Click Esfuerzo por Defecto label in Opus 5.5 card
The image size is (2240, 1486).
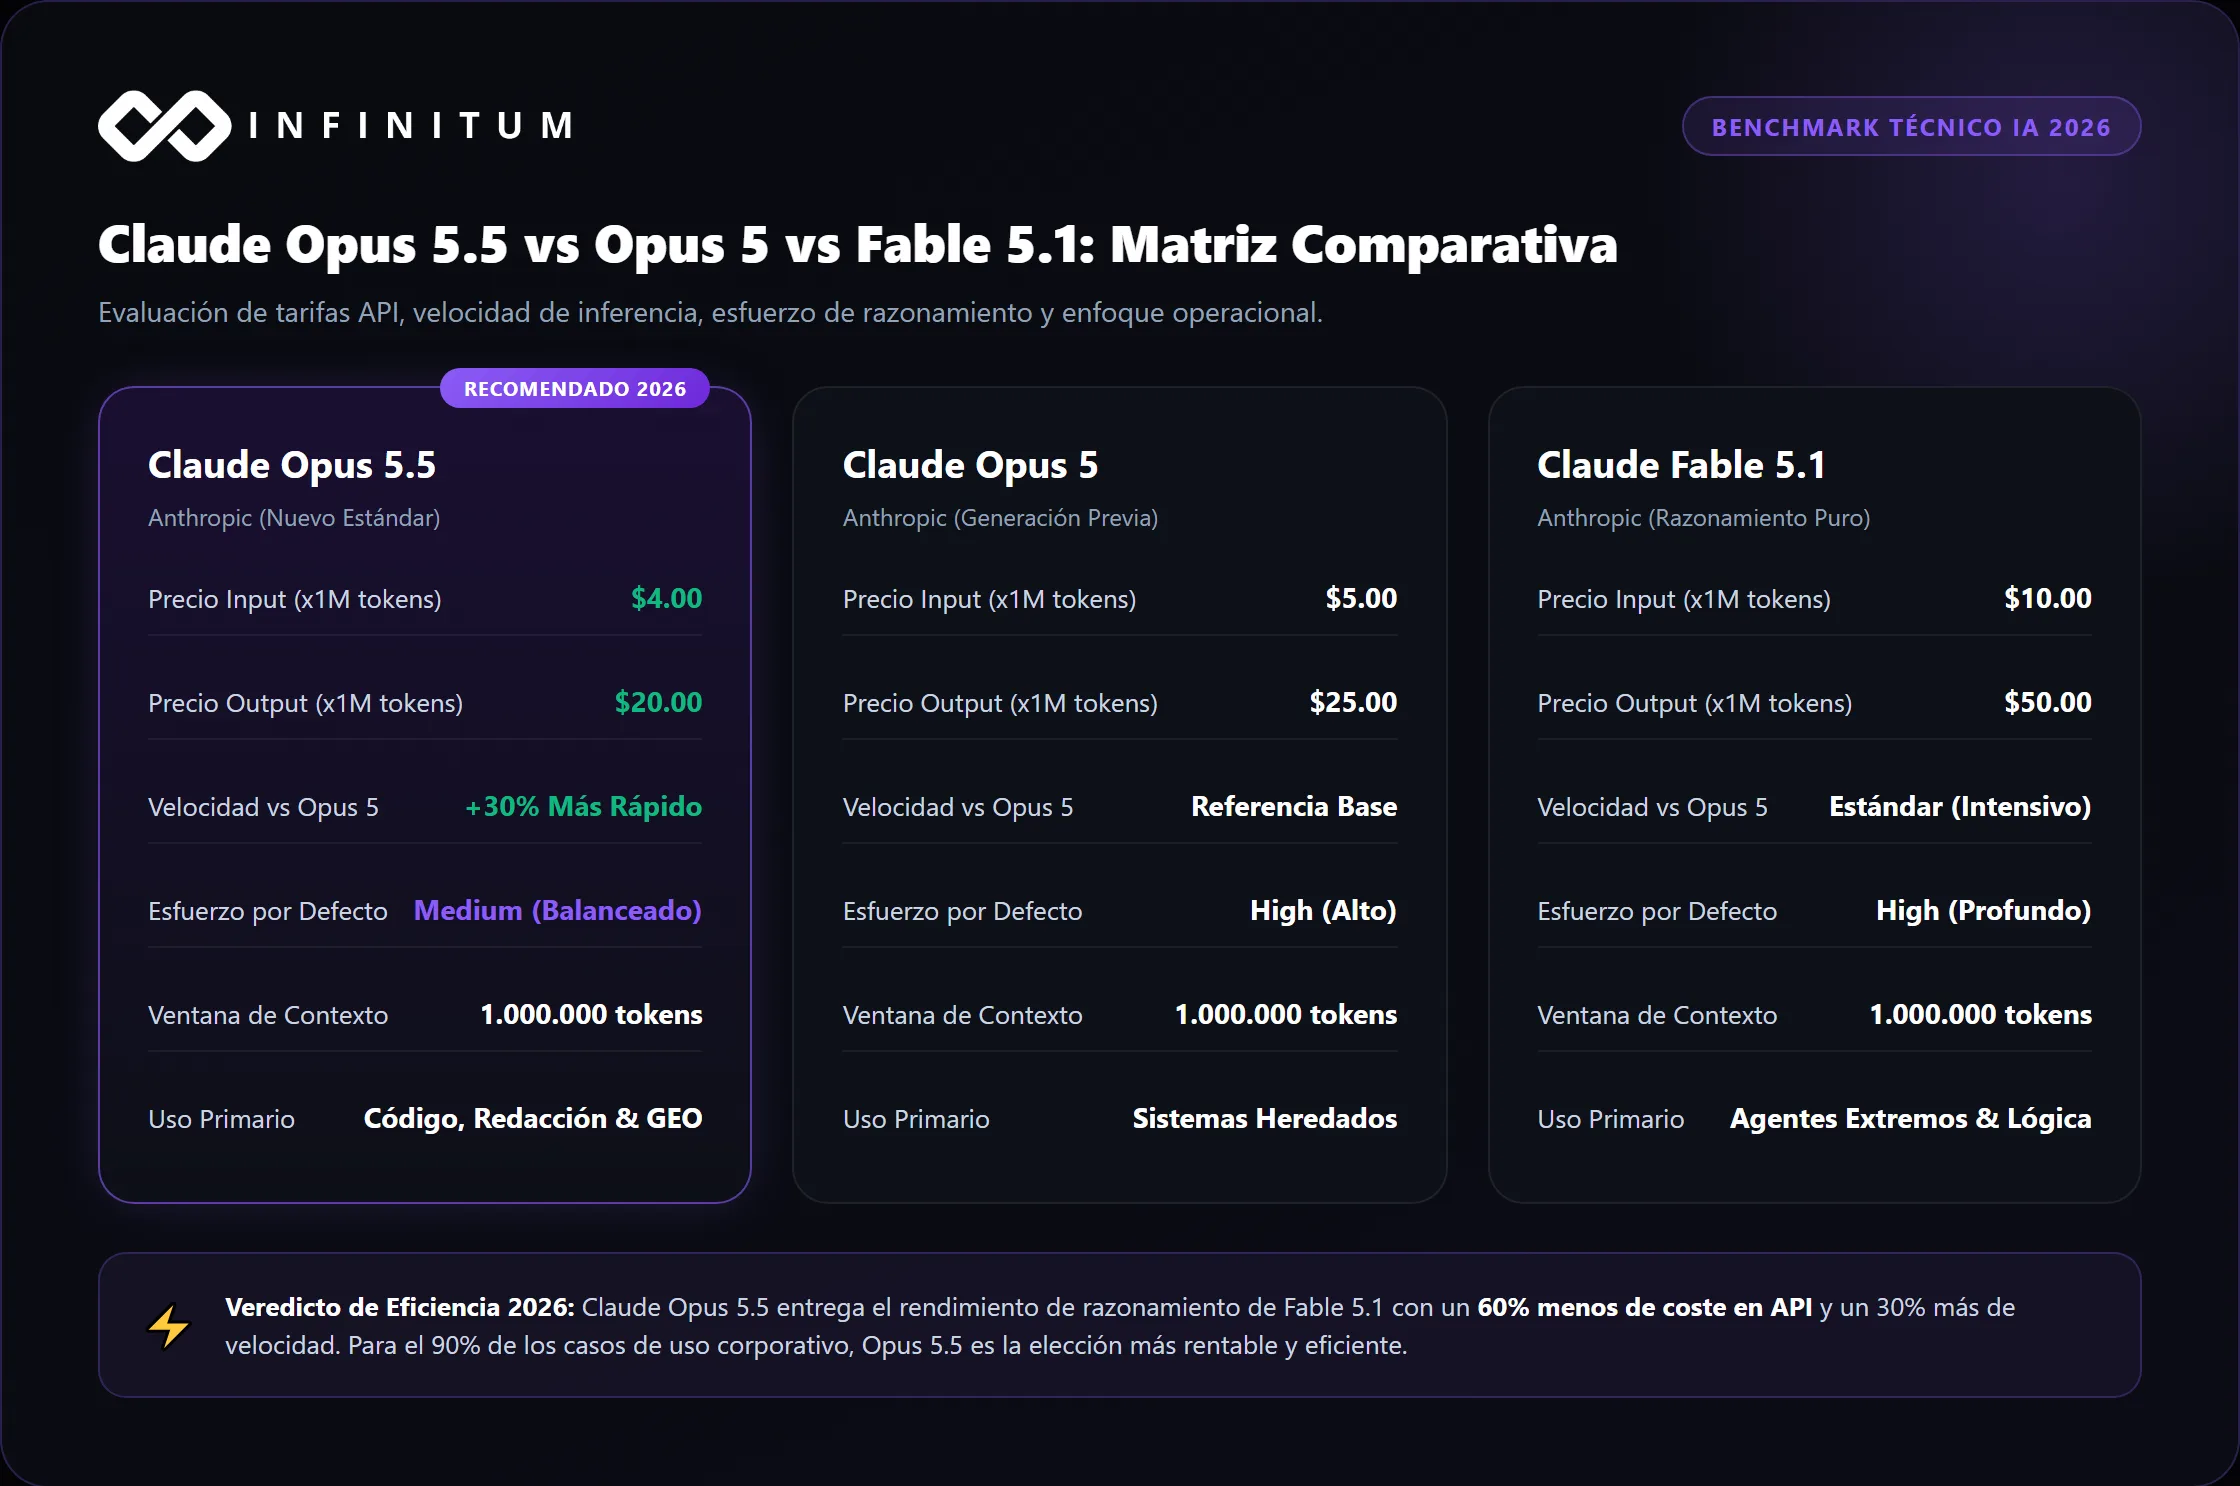268,911
